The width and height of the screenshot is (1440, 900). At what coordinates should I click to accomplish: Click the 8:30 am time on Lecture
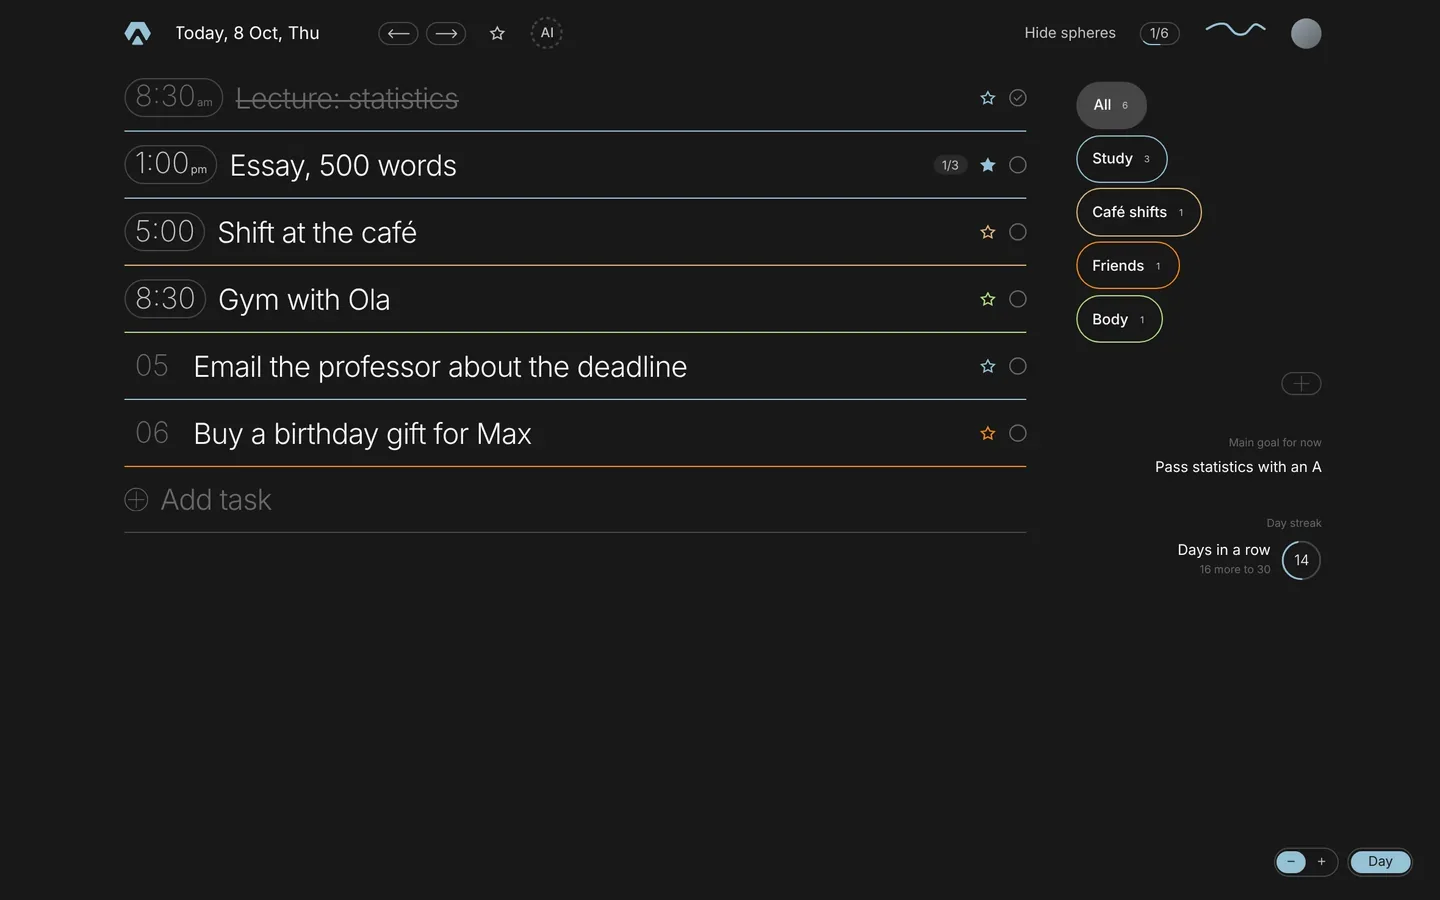point(174,97)
